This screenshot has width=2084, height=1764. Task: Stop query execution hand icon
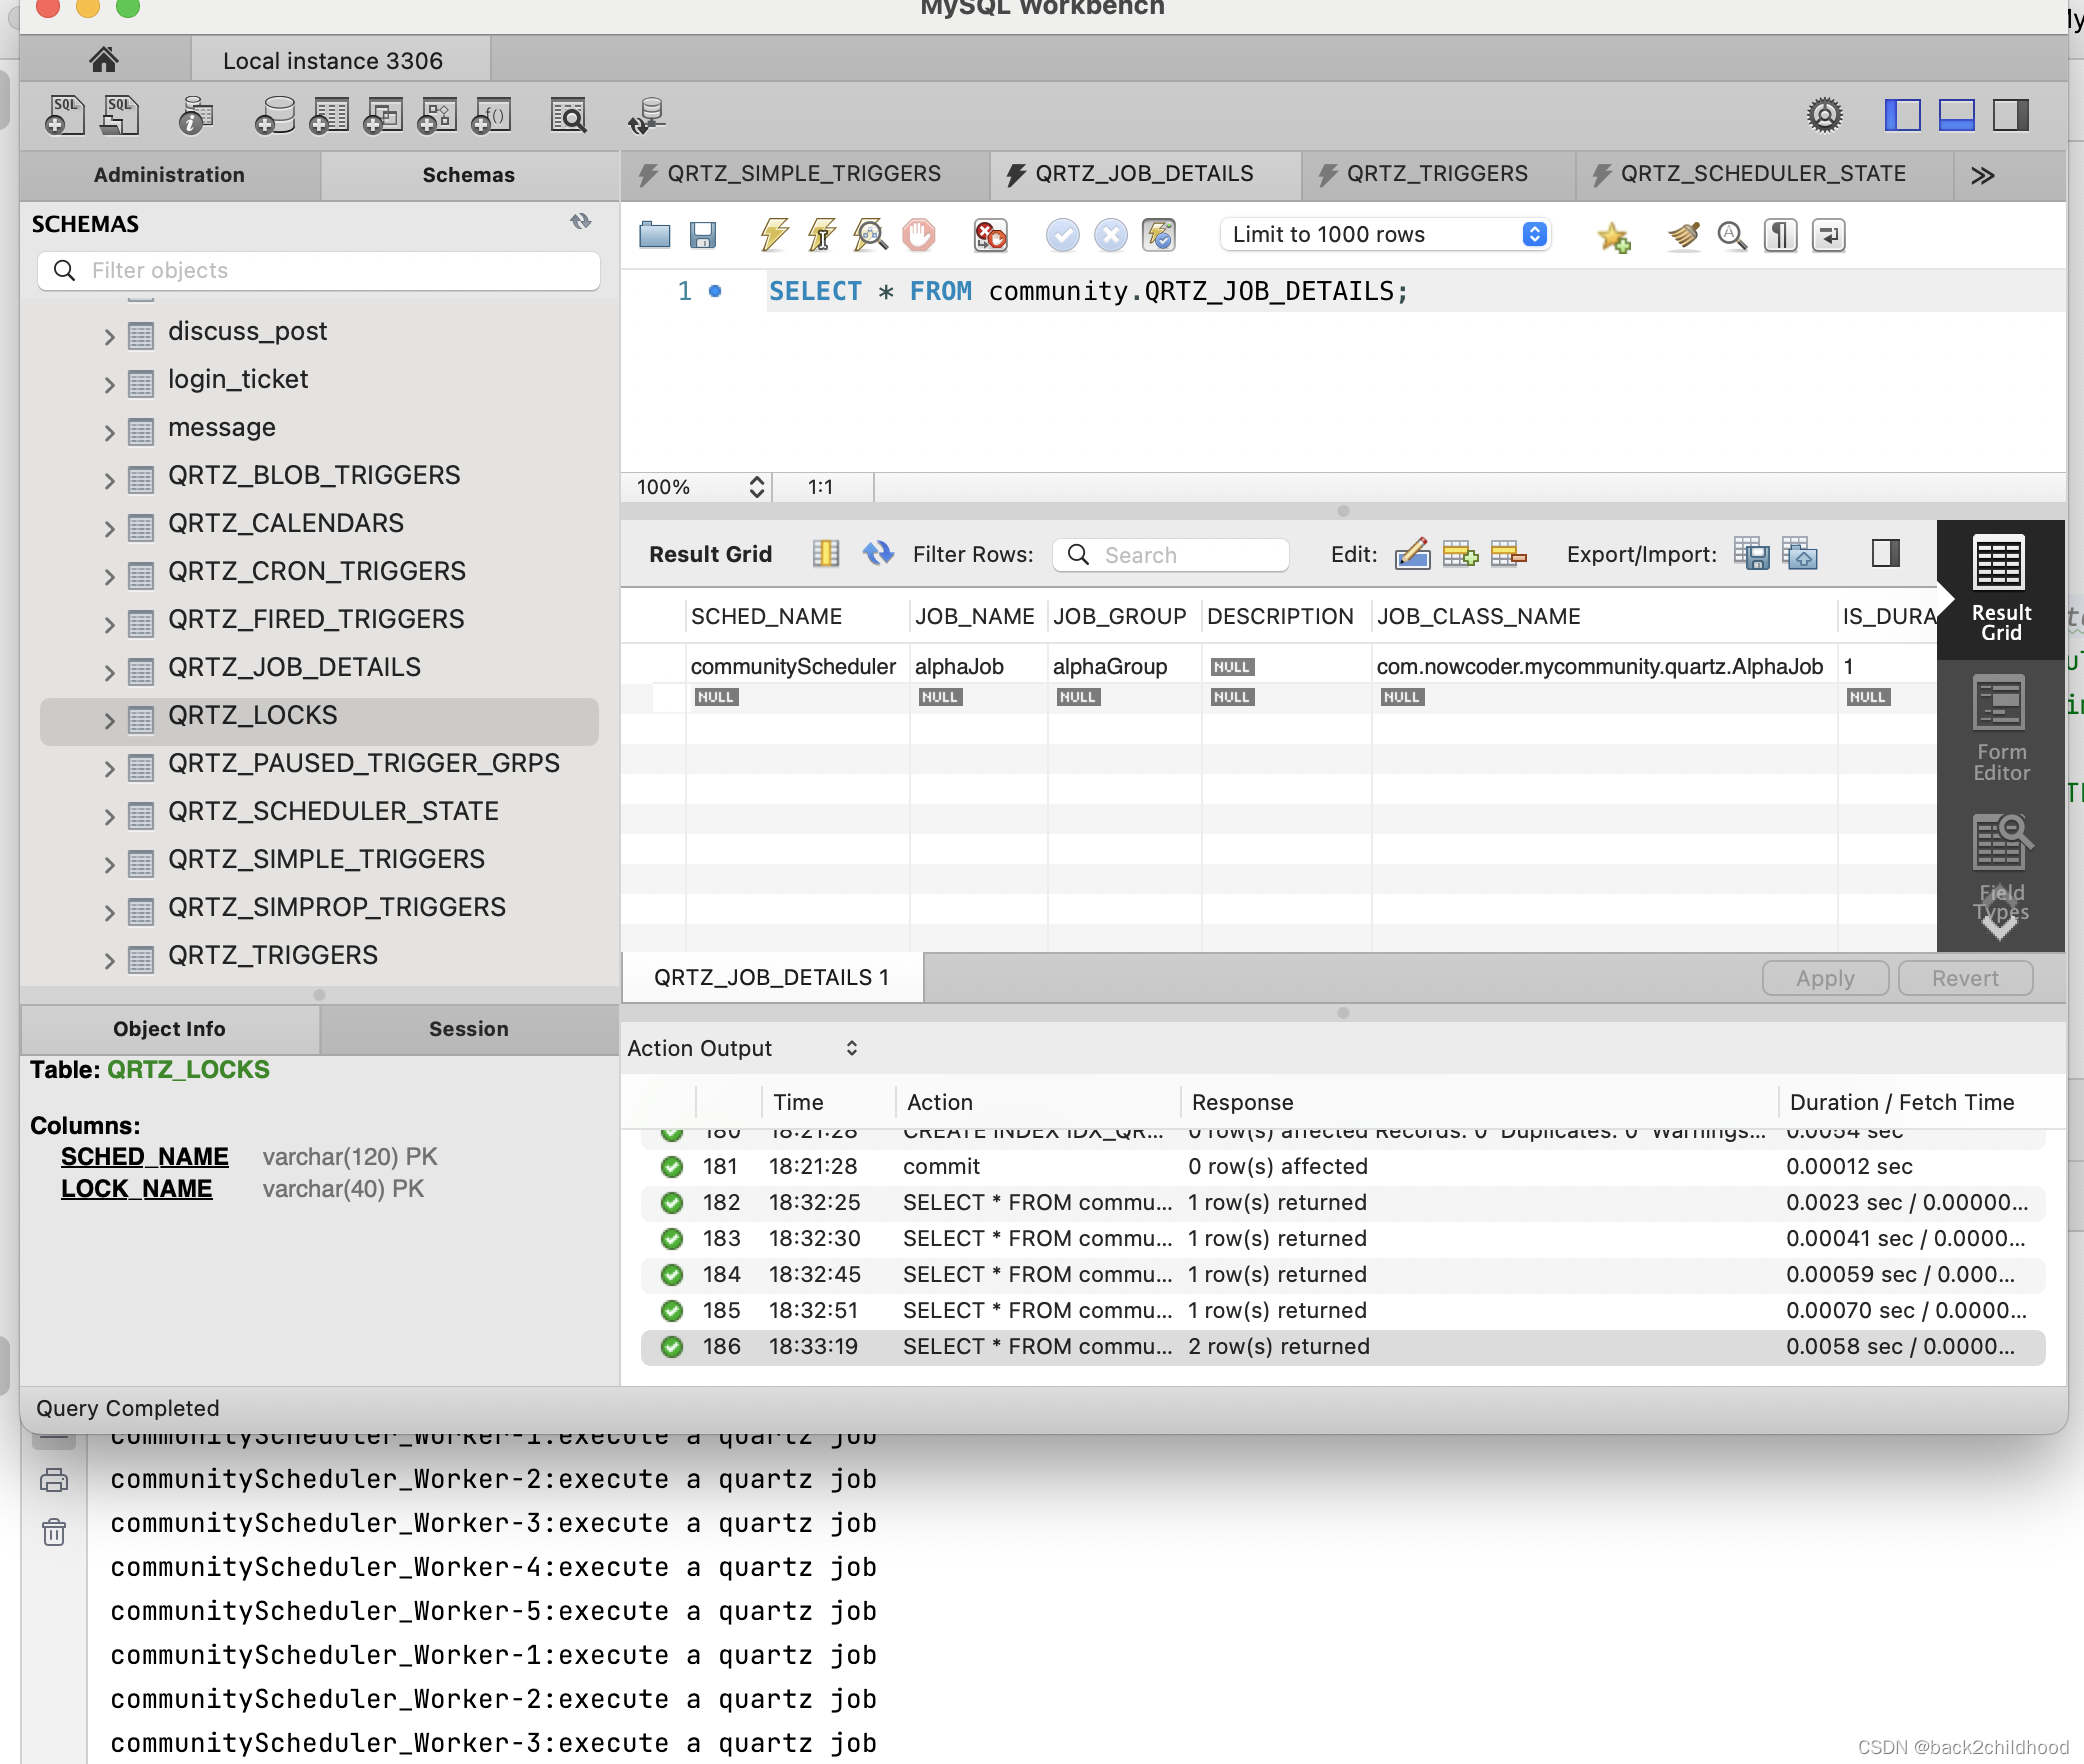point(919,235)
